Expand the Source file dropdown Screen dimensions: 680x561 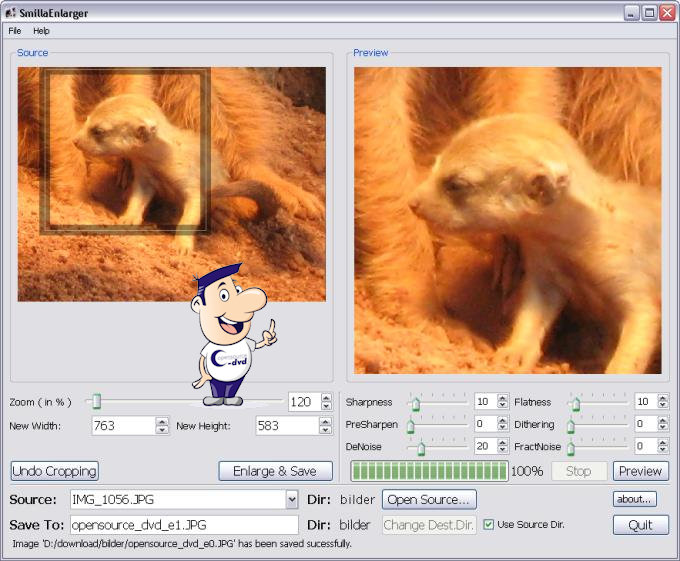(x=291, y=499)
